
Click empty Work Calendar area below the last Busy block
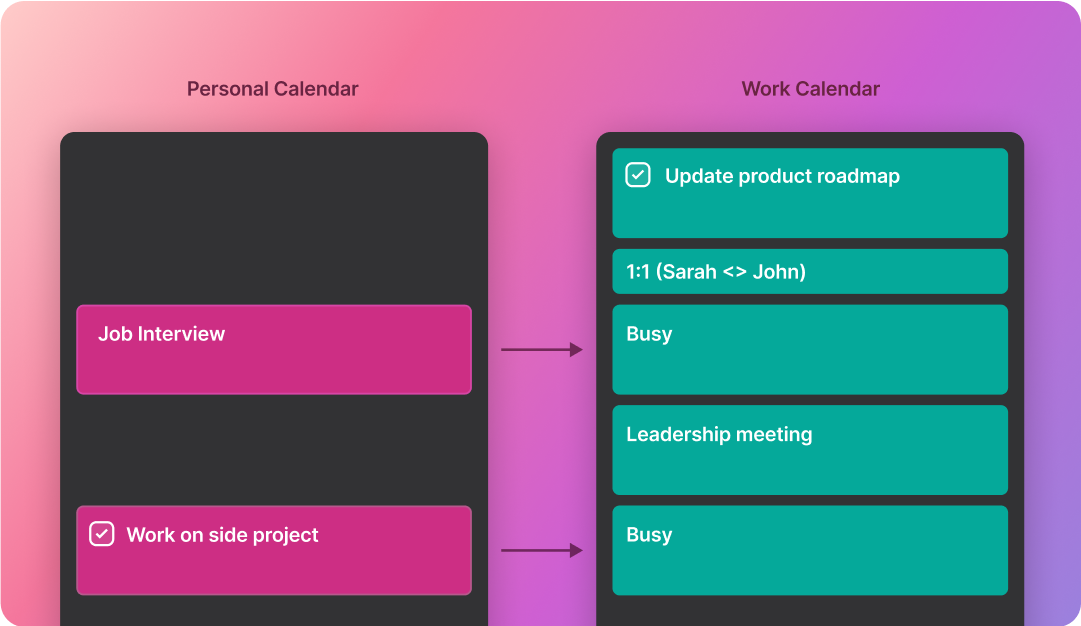click(810, 612)
